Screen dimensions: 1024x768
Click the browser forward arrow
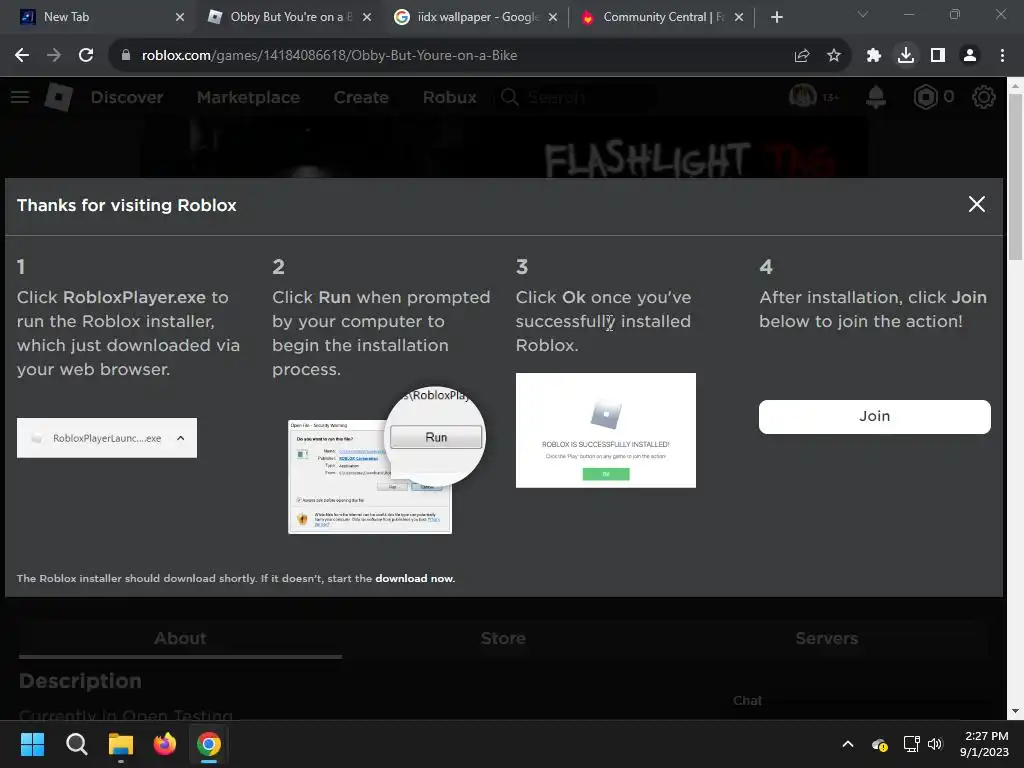click(54, 56)
